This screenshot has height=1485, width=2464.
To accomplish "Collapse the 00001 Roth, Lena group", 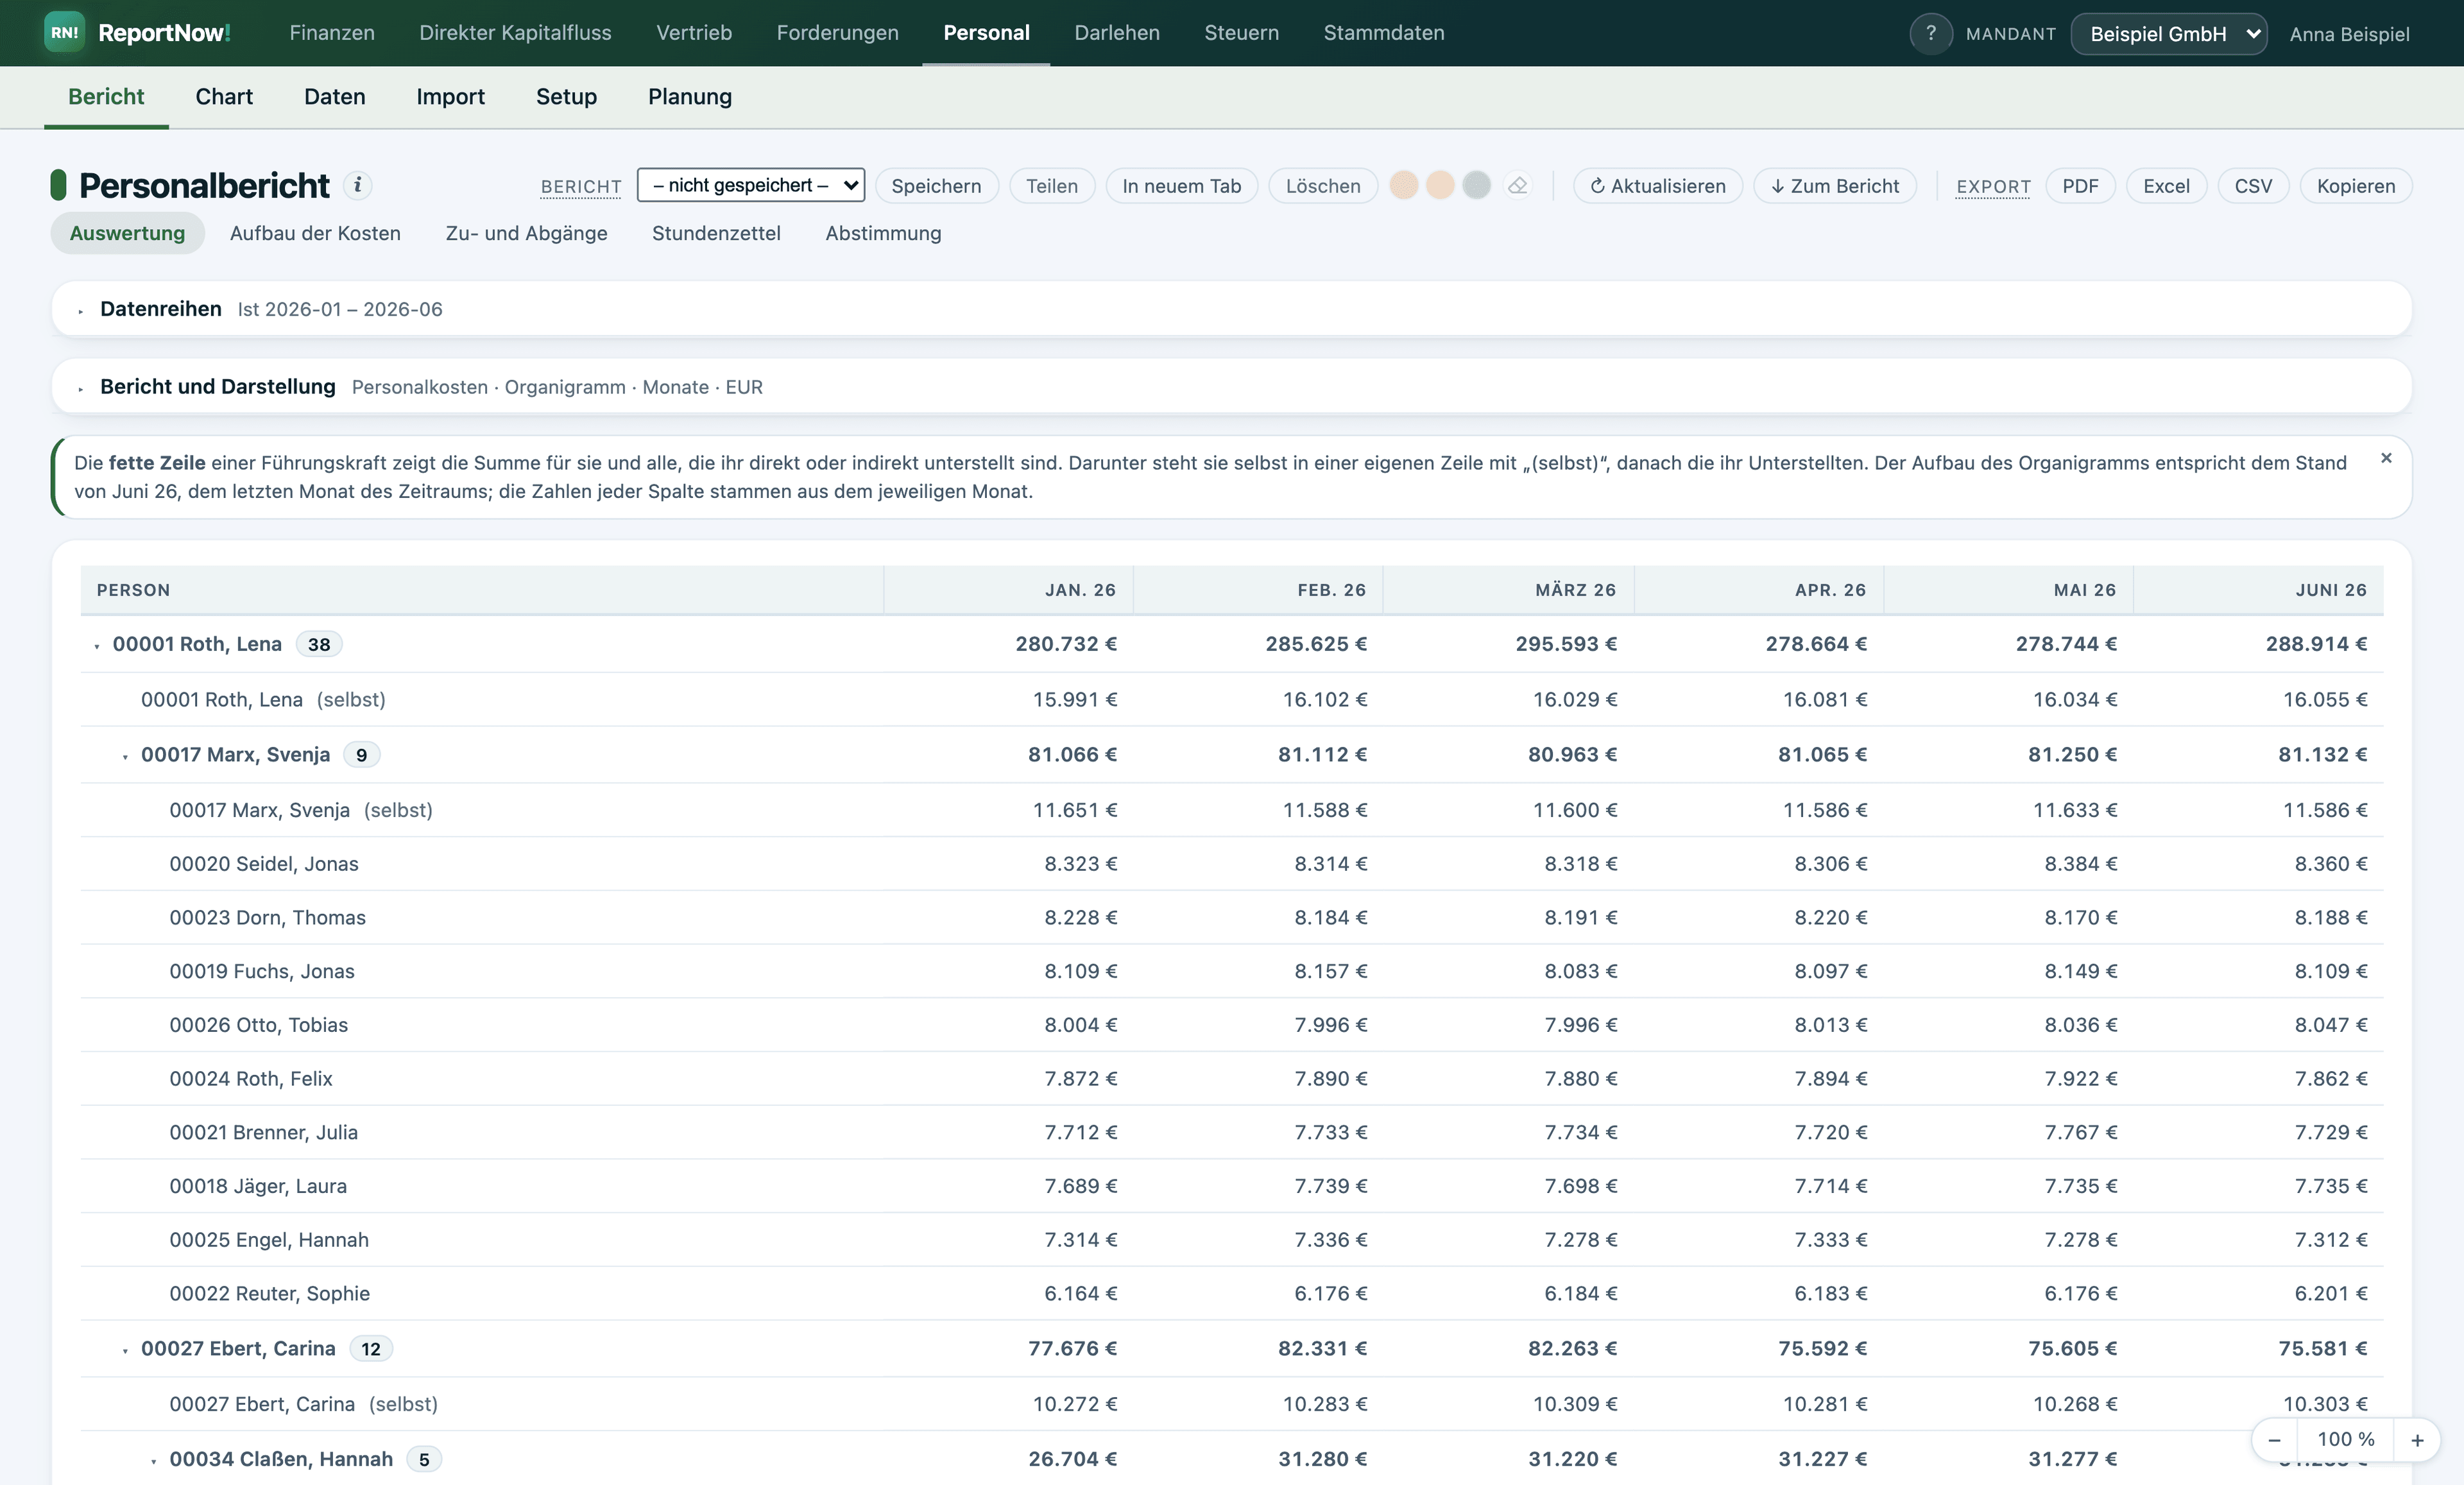I will pos(97,646).
